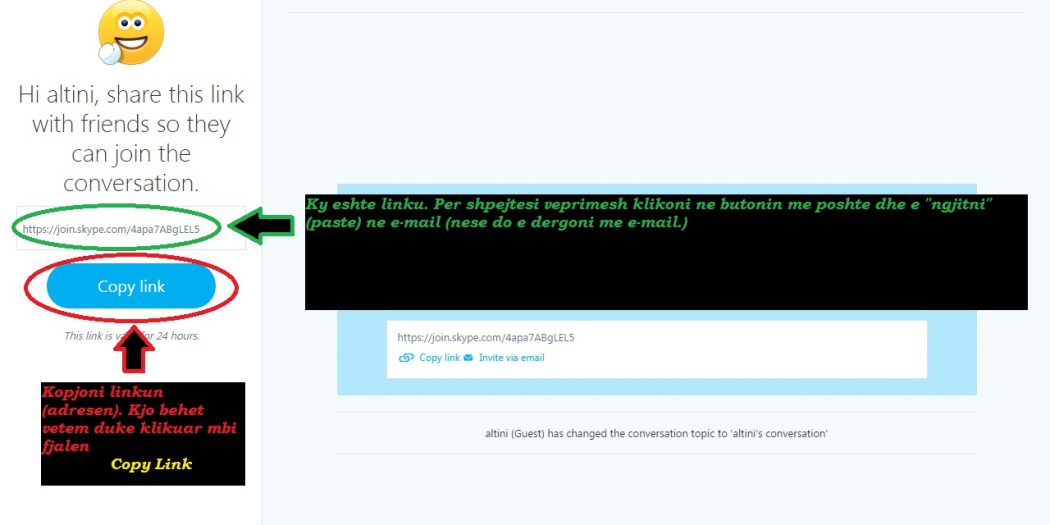The image size is (1050, 525).
Task: Click the blue Copy link button
Action: [131, 287]
